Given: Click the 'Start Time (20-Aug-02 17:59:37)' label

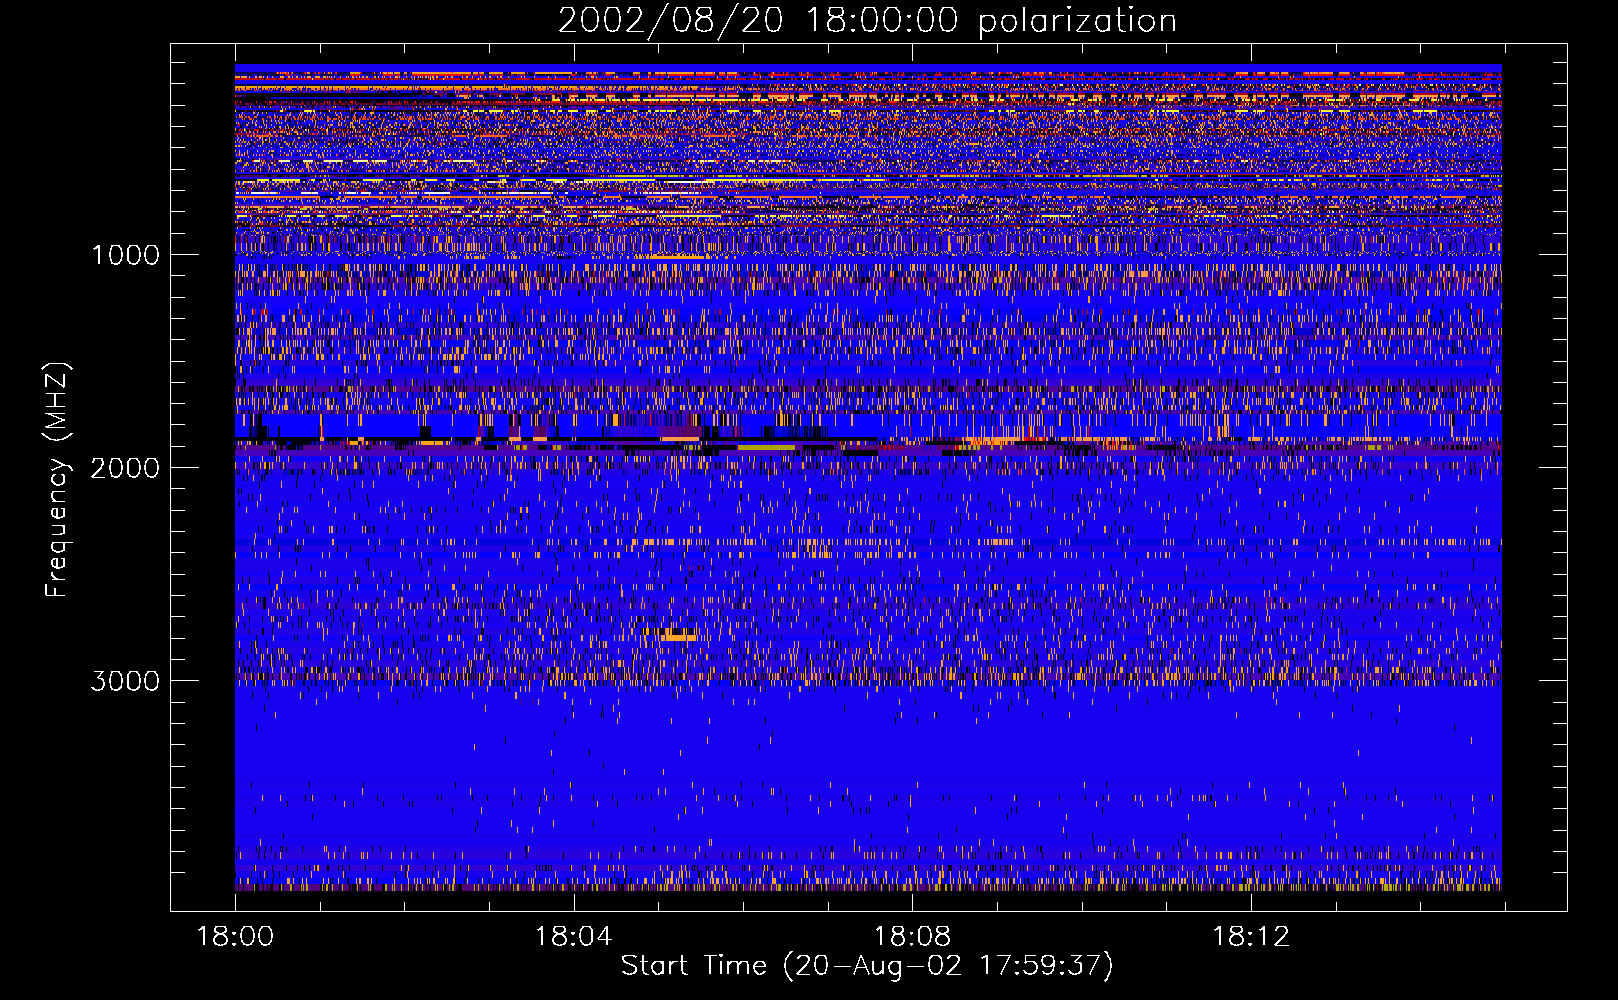Looking at the screenshot, I should [867, 966].
